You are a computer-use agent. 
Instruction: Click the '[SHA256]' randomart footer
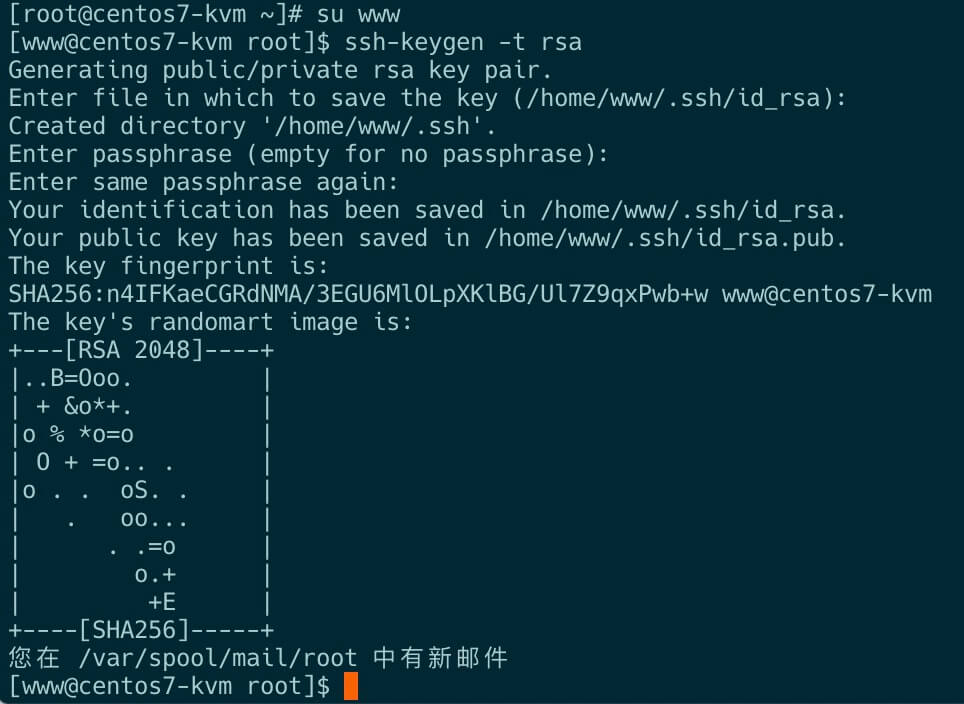pos(134,630)
